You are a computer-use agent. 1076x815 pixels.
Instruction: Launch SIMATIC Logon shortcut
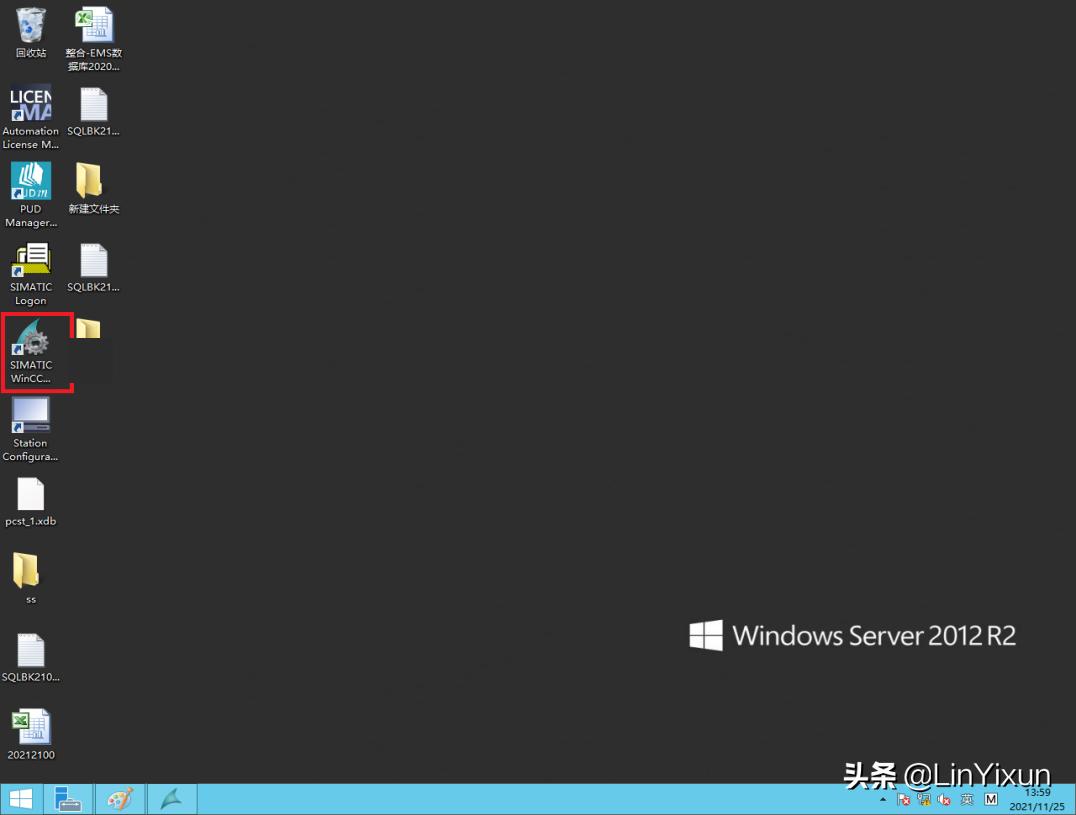(31, 273)
